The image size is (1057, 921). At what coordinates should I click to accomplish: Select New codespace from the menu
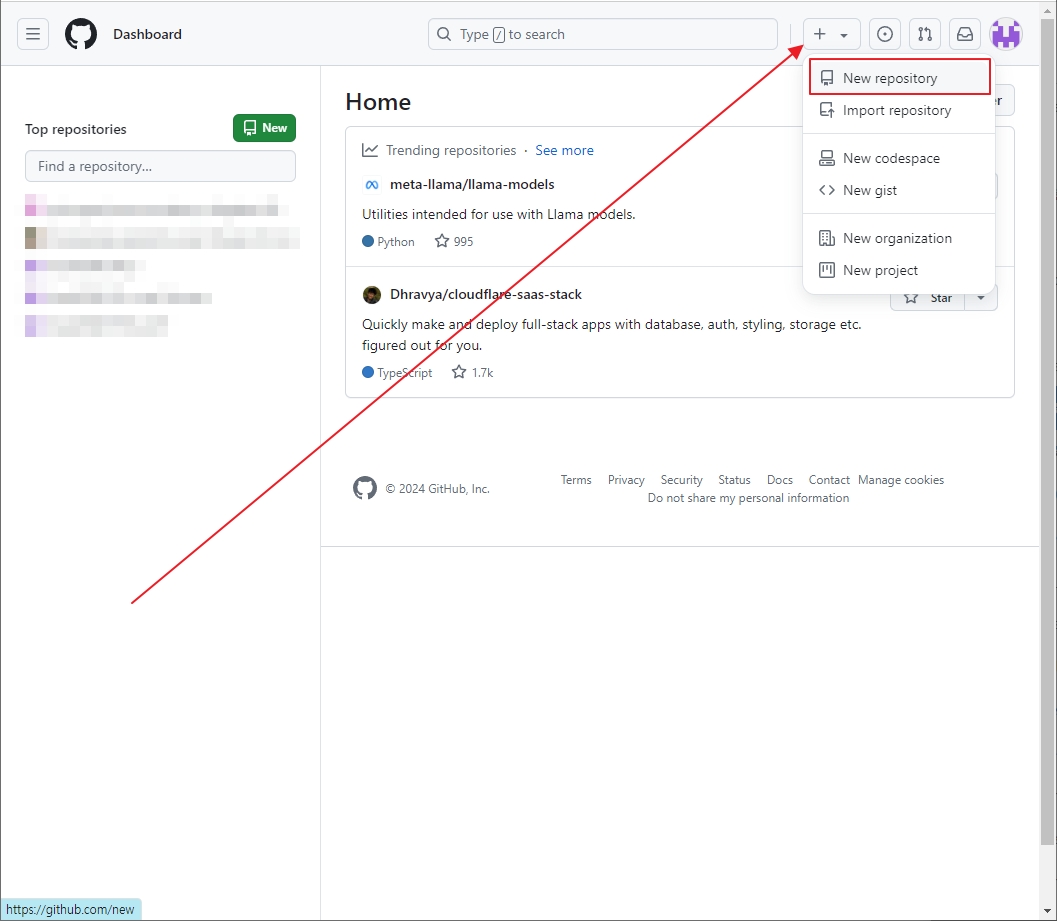tap(899, 158)
